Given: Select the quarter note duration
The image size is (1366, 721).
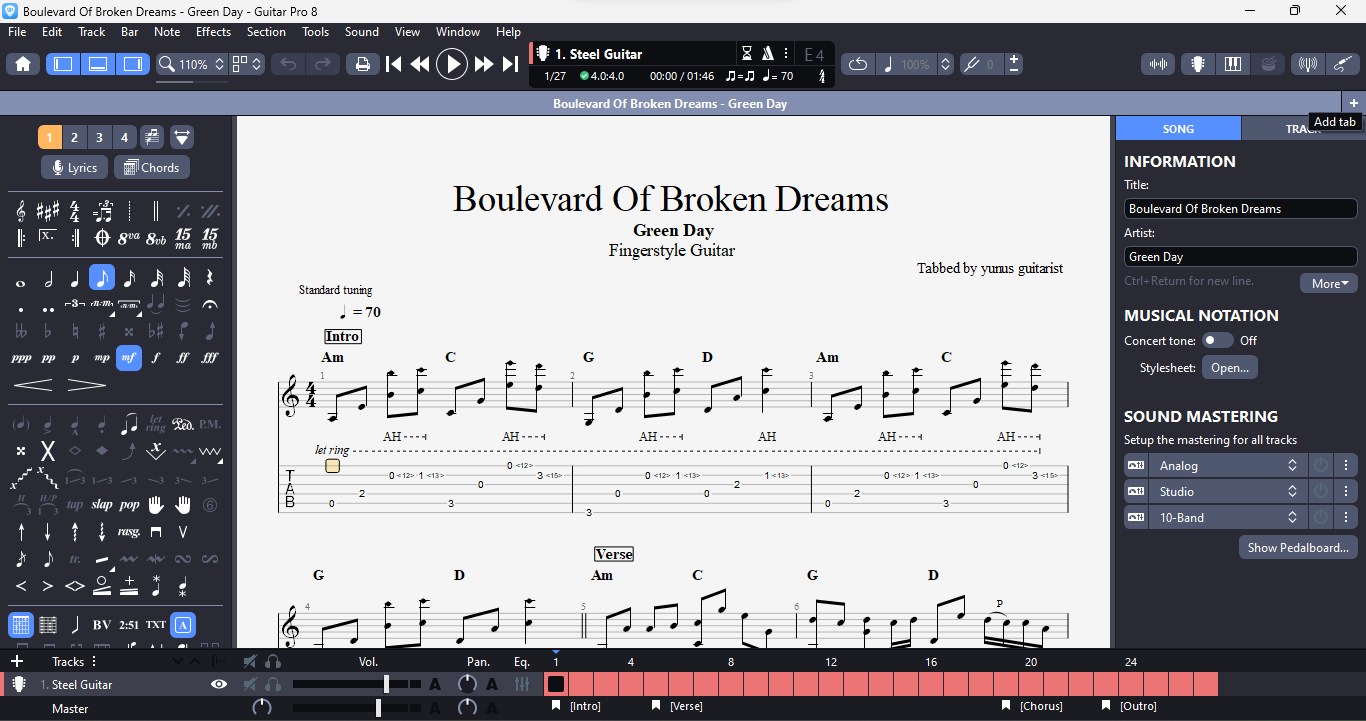Looking at the screenshot, I should pos(75,278).
